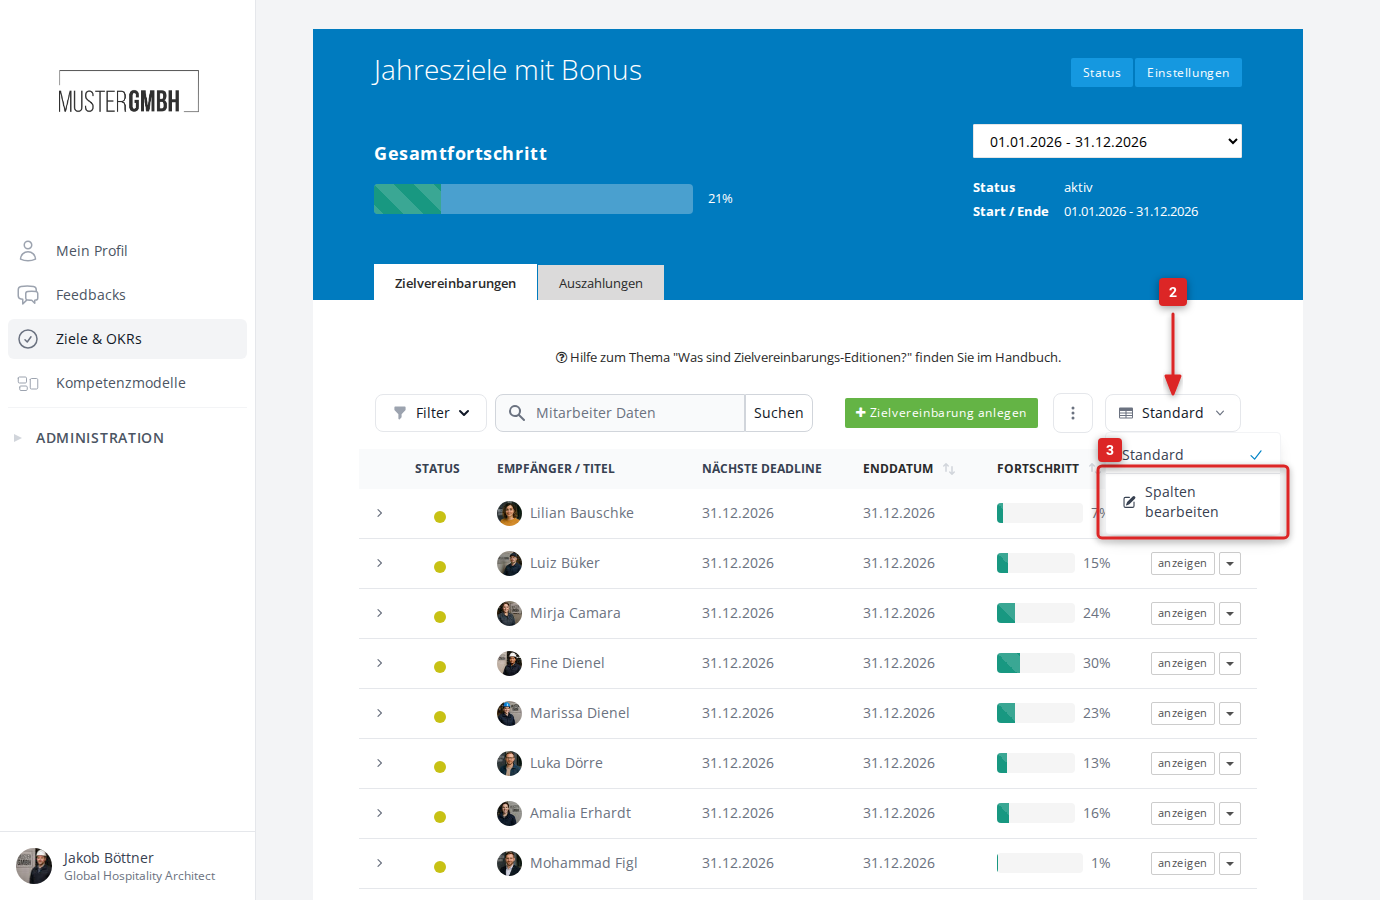Click the Einstellungen button
Screen dimensions: 1380x900
click(1188, 73)
